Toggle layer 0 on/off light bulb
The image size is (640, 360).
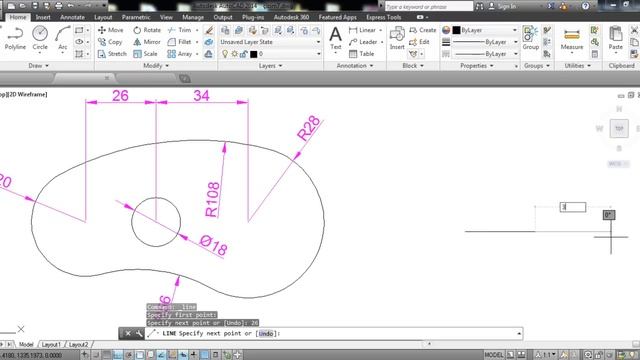point(224,54)
